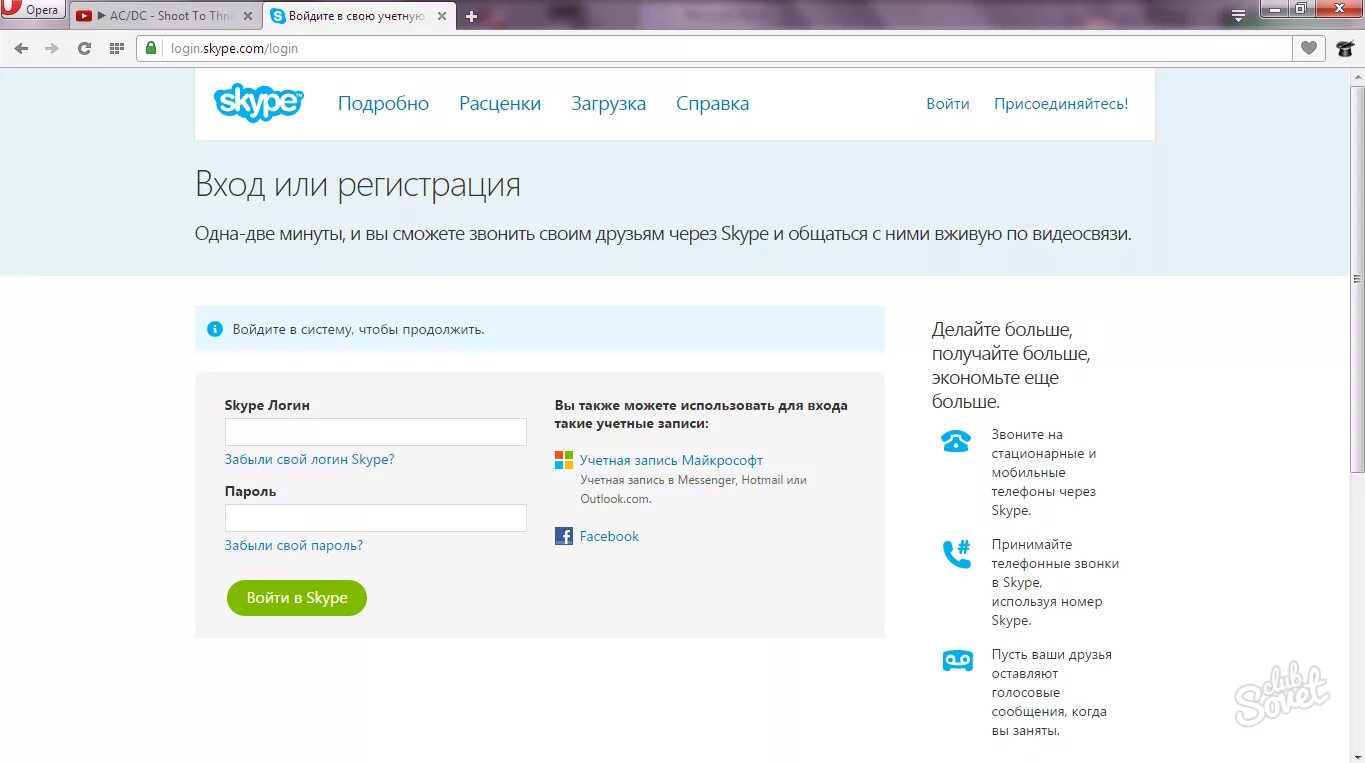
Task: Click the Microsoft logo icon
Action: (x=564, y=460)
